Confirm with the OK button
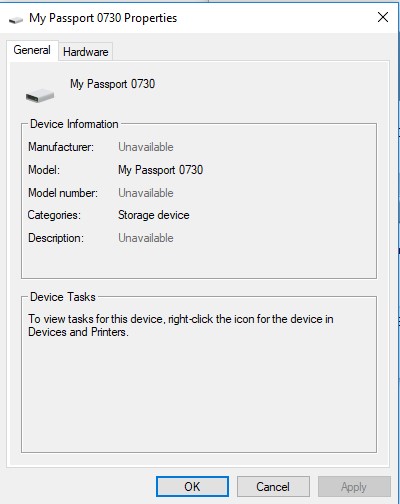Viewport: 400px width, 504px height. click(192, 486)
